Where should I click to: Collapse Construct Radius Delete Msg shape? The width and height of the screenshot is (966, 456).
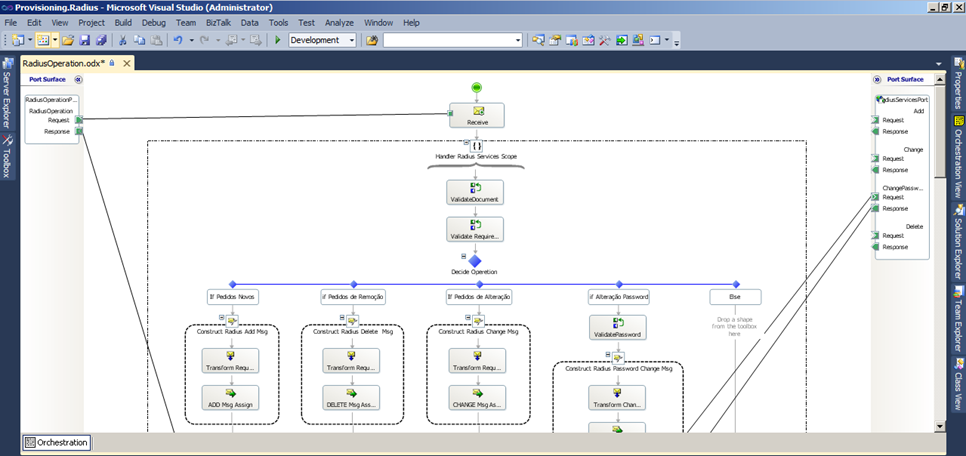342,317
